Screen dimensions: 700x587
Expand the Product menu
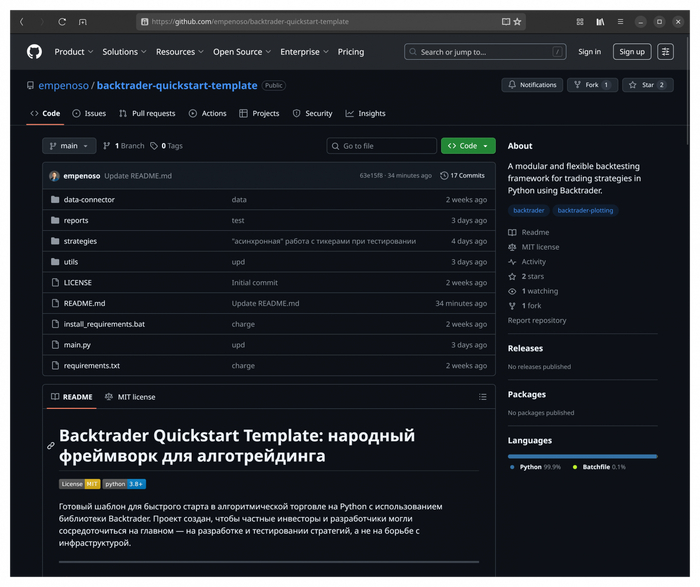pyautogui.click(x=74, y=52)
